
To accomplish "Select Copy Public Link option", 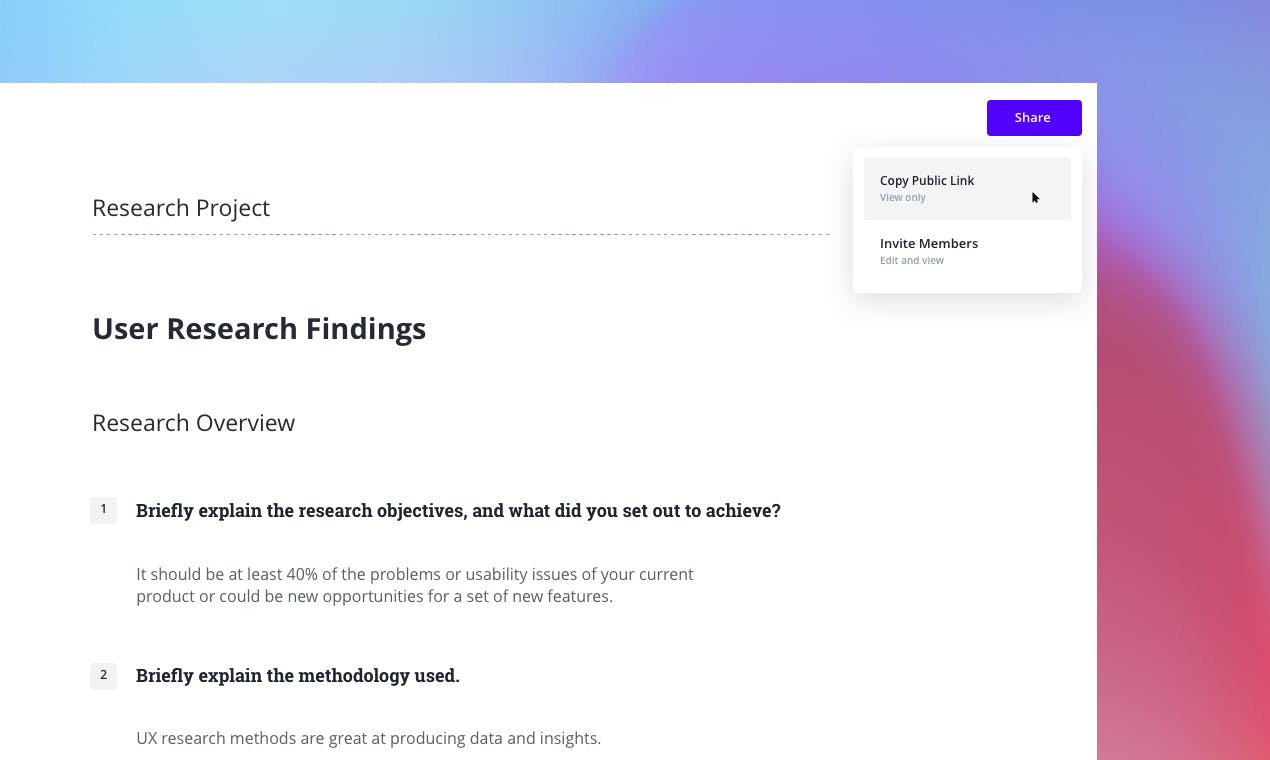I will tap(927, 181).
